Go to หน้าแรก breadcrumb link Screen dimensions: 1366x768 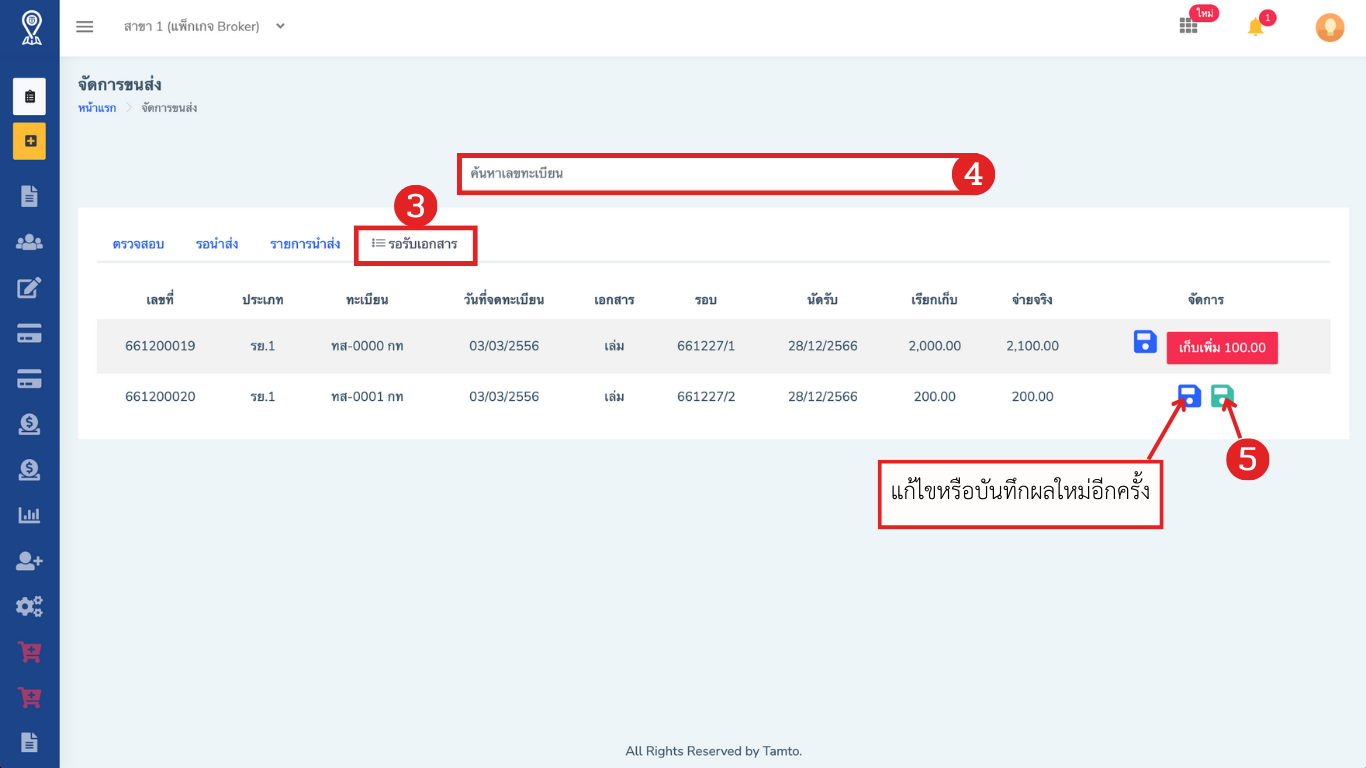tap(97, 108)
